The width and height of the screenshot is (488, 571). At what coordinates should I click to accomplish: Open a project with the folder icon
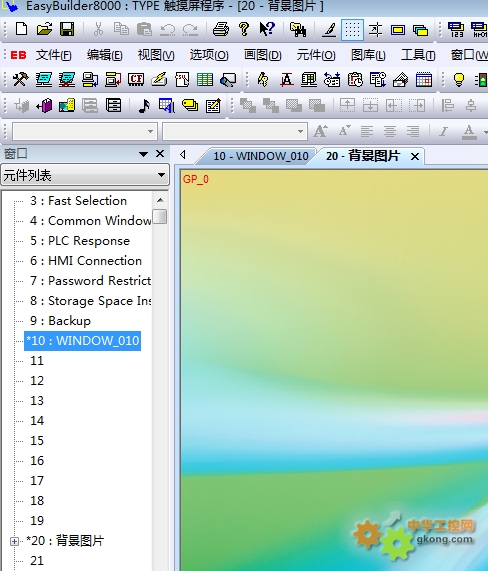click(44, 29)
